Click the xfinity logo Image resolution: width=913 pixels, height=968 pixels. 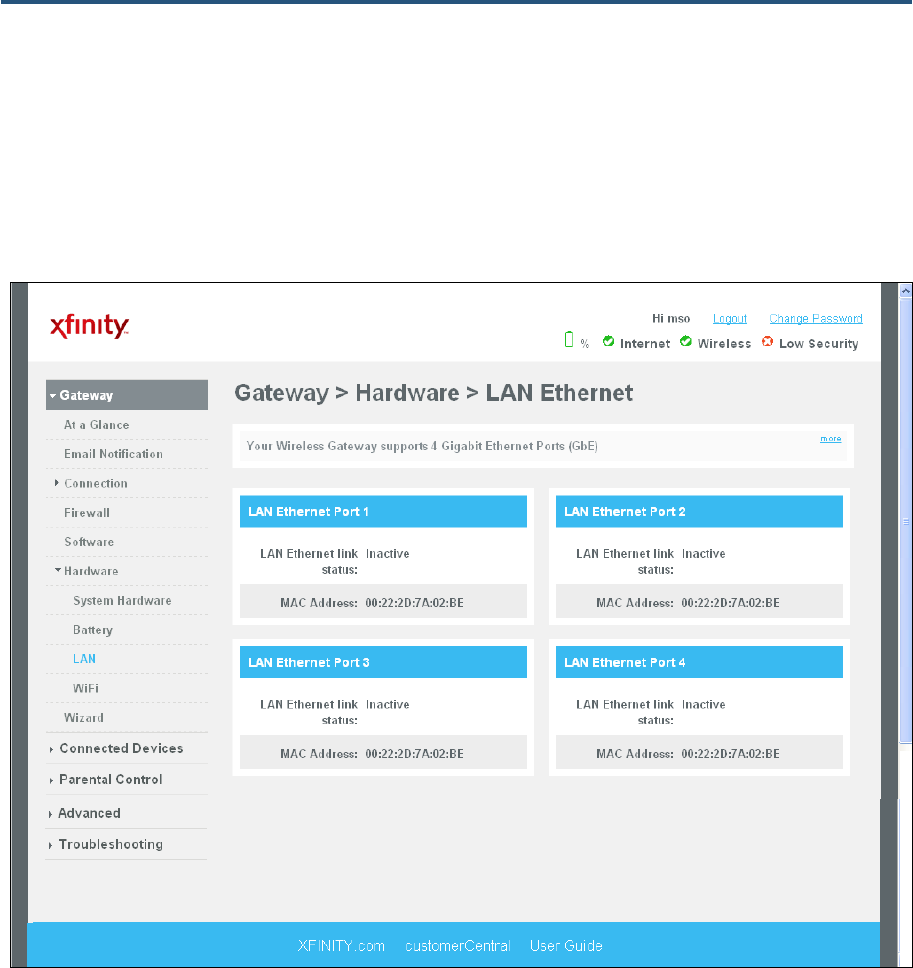click(x=90, y=326)
